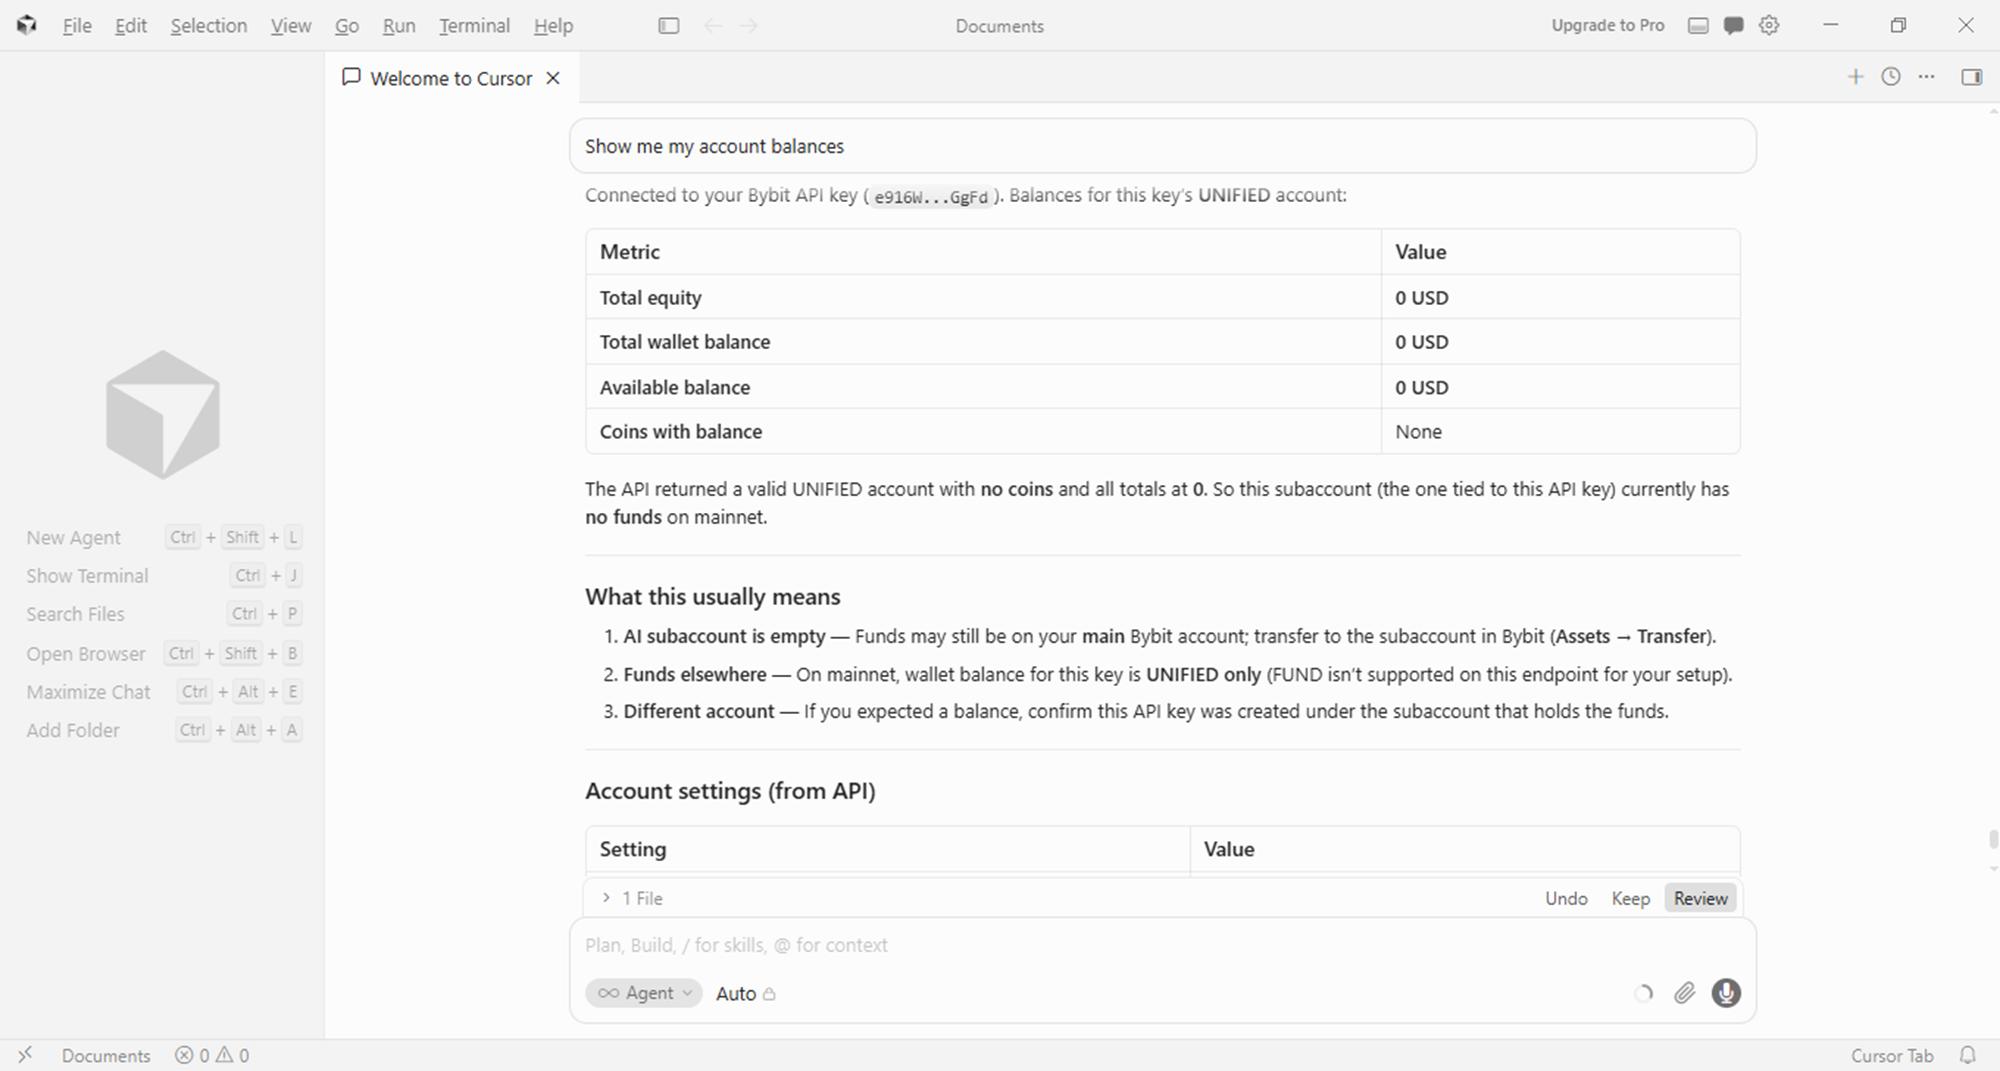Click the Documents title in title bar
The image size is (2000, 1071).
click(x=999, y=26)
